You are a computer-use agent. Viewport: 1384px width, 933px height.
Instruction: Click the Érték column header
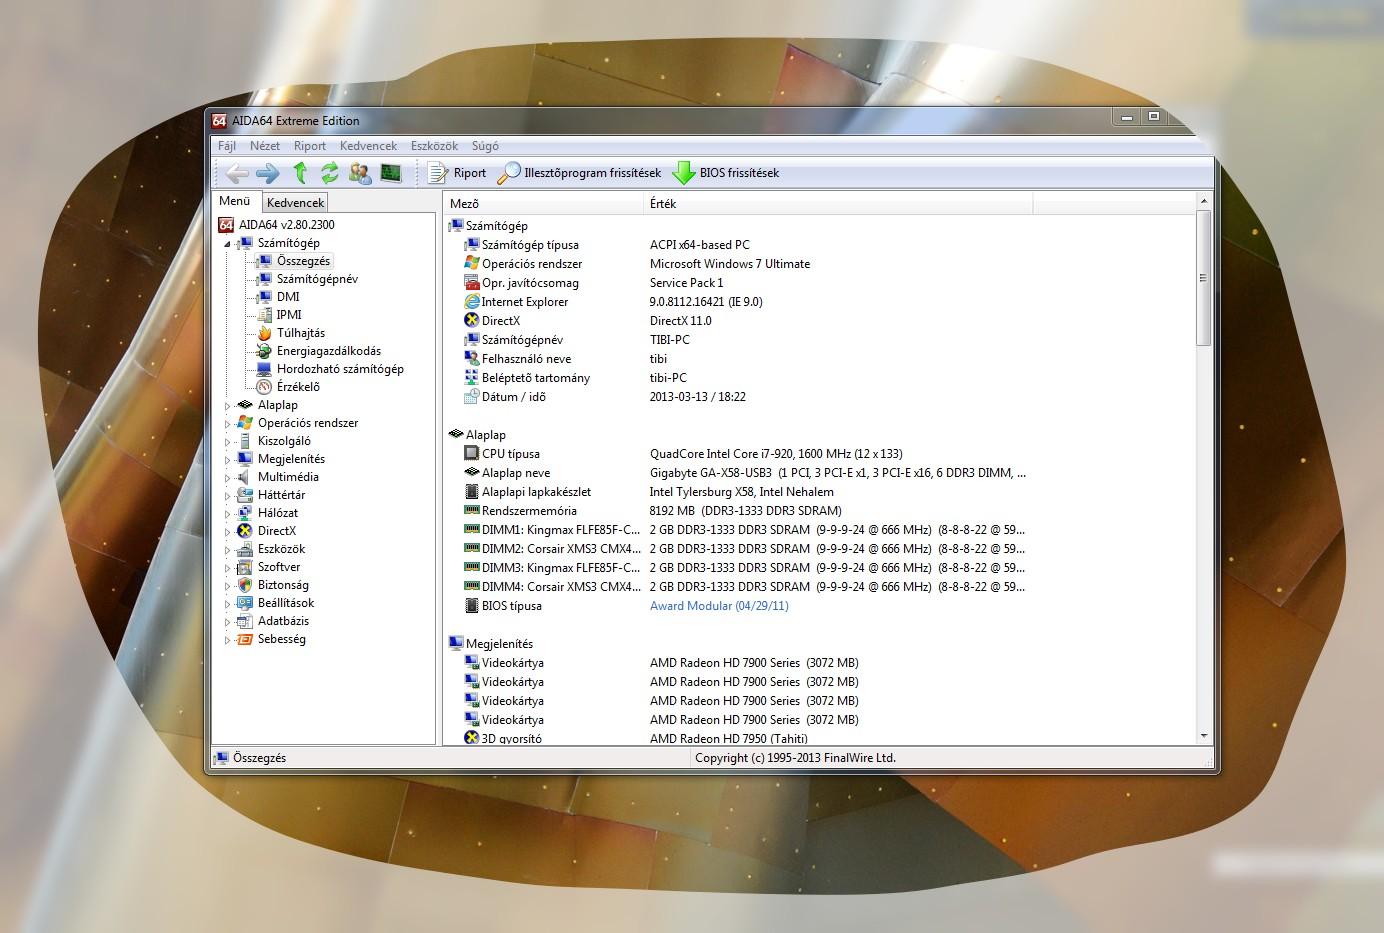click(x=839, y=204)
